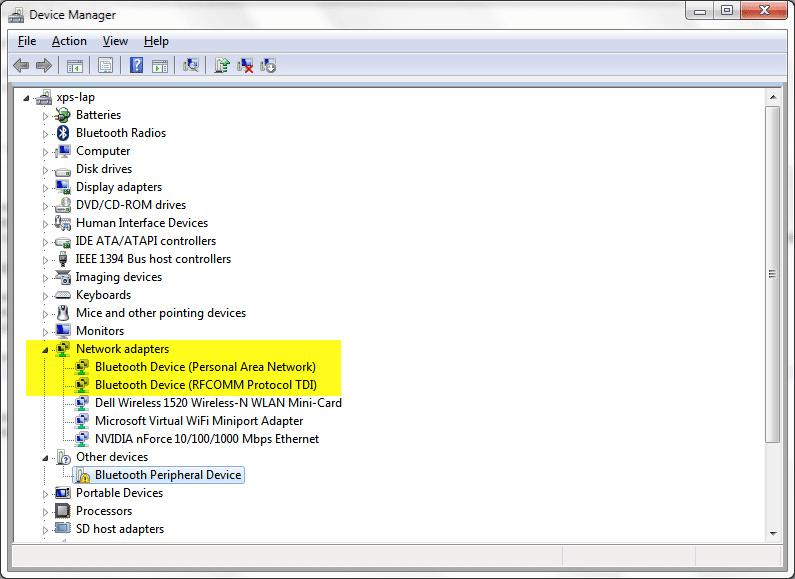Collapse the Other devices category
Viewport: 795px width, 579px height.
pyautogui.click(x=45, y=457)
